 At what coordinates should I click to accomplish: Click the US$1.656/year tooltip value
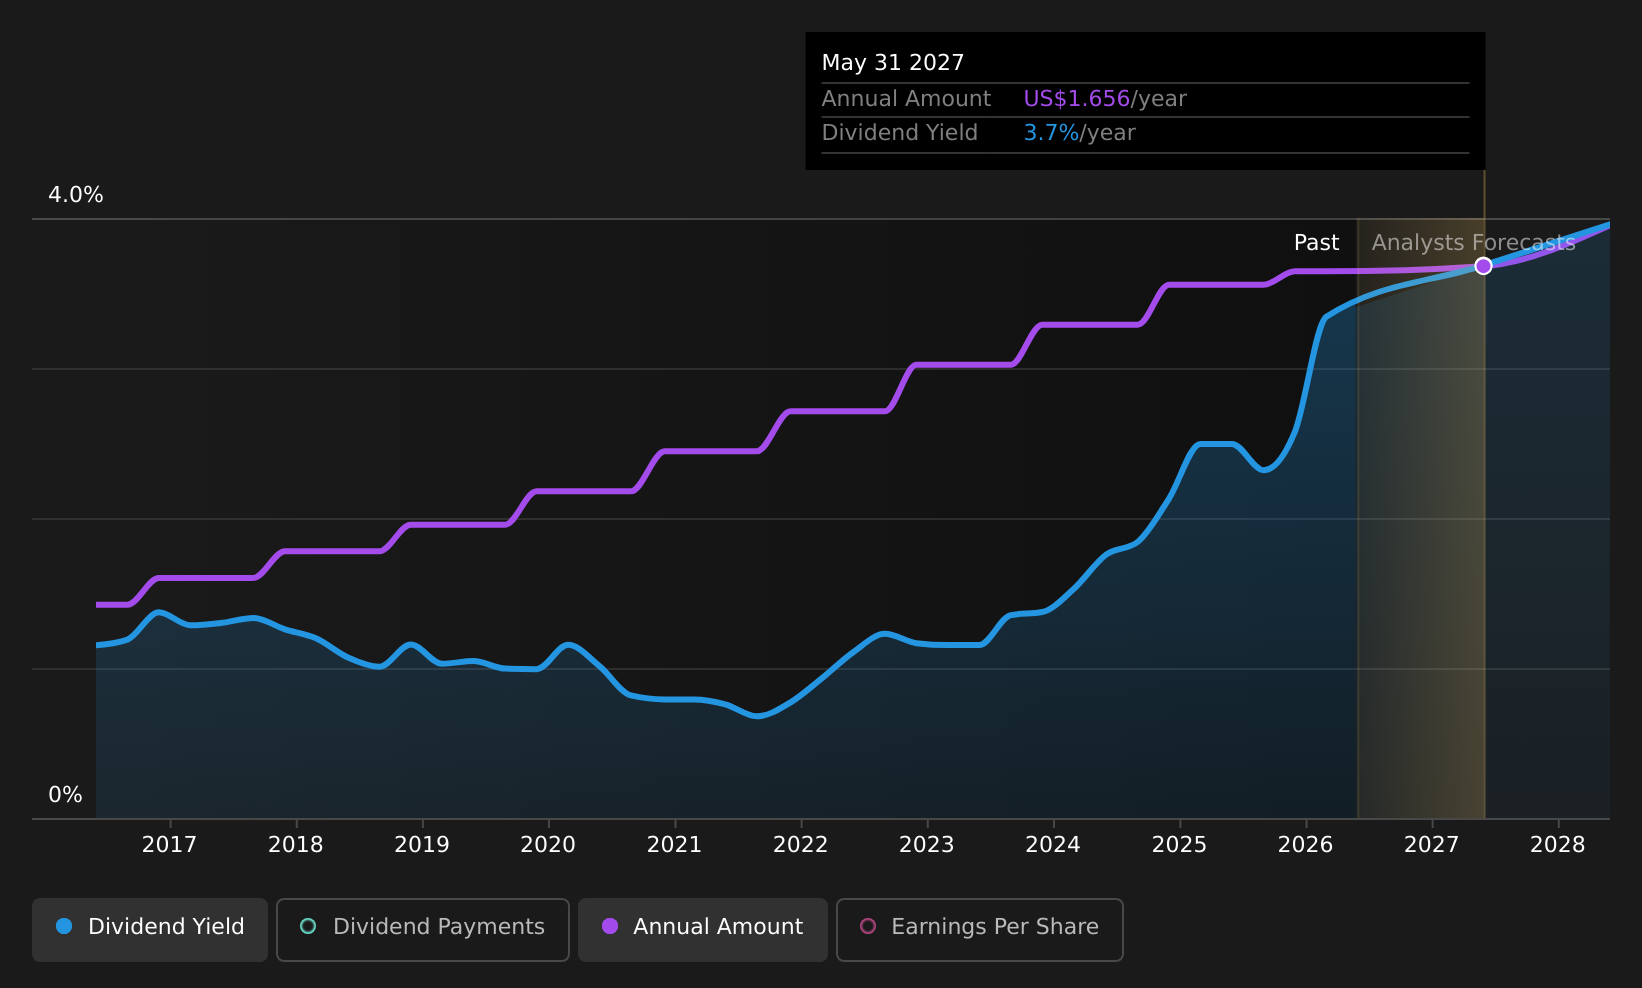point(1105,99)
